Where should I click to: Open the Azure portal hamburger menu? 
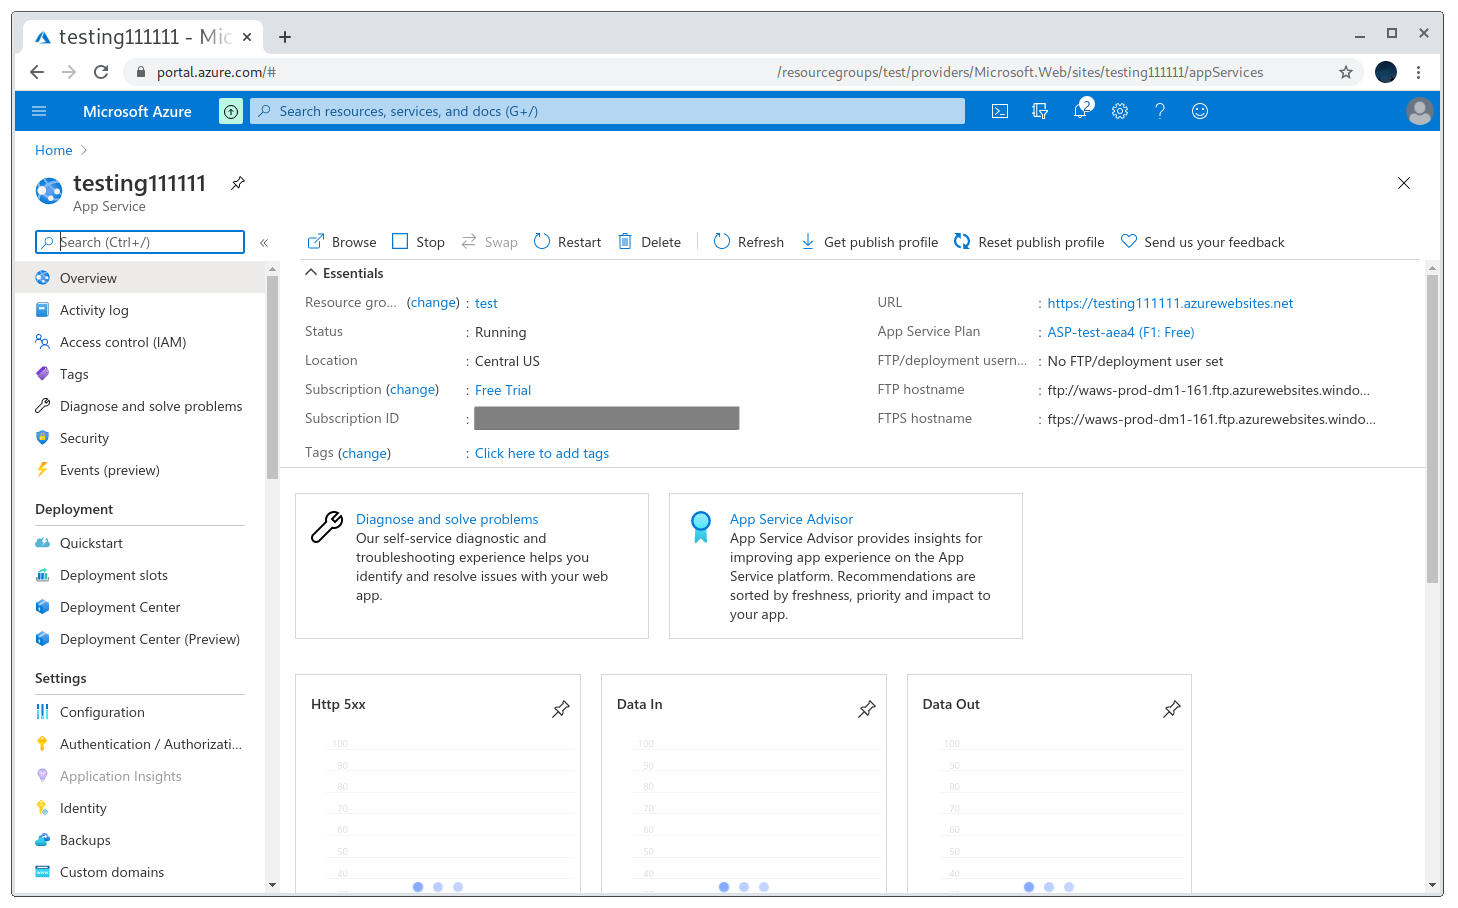click(39, 111)
